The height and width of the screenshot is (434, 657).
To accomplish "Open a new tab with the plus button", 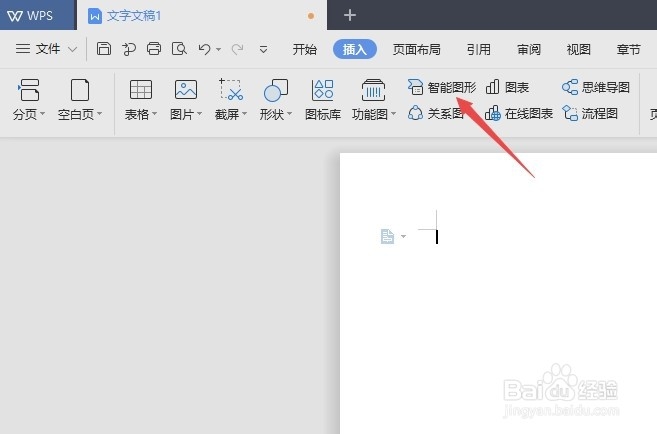I will coord(349,16).
